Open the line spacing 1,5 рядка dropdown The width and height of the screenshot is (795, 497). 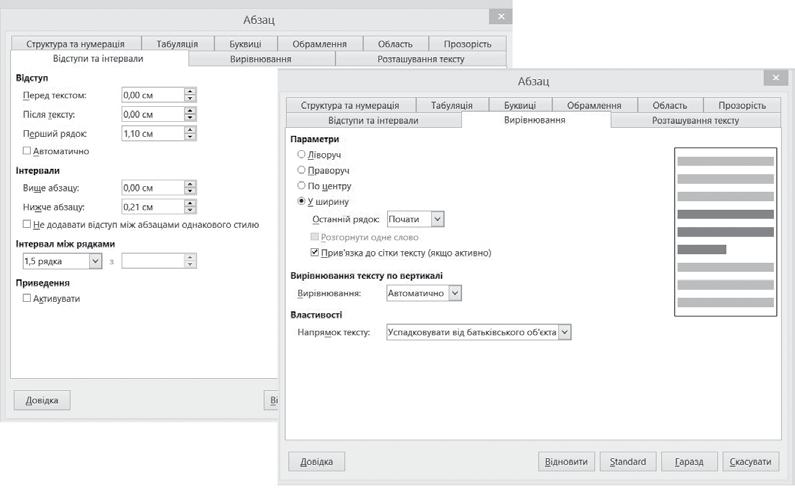click(95, 261)
